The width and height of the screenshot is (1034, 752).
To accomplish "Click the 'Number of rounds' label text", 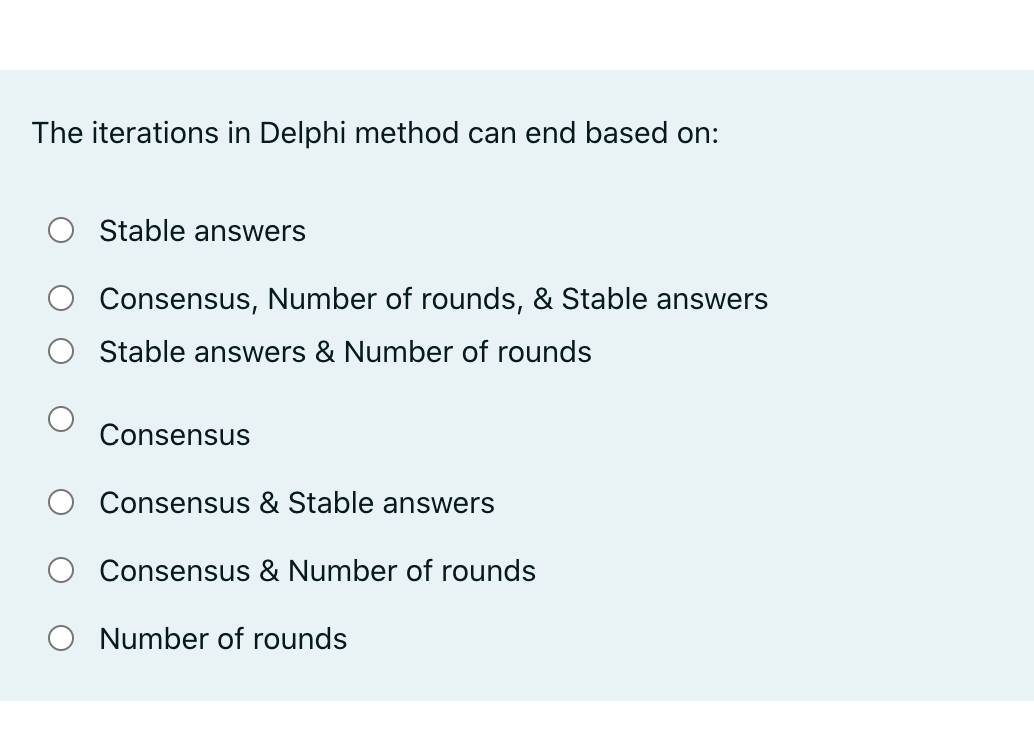I will (222, 639).
